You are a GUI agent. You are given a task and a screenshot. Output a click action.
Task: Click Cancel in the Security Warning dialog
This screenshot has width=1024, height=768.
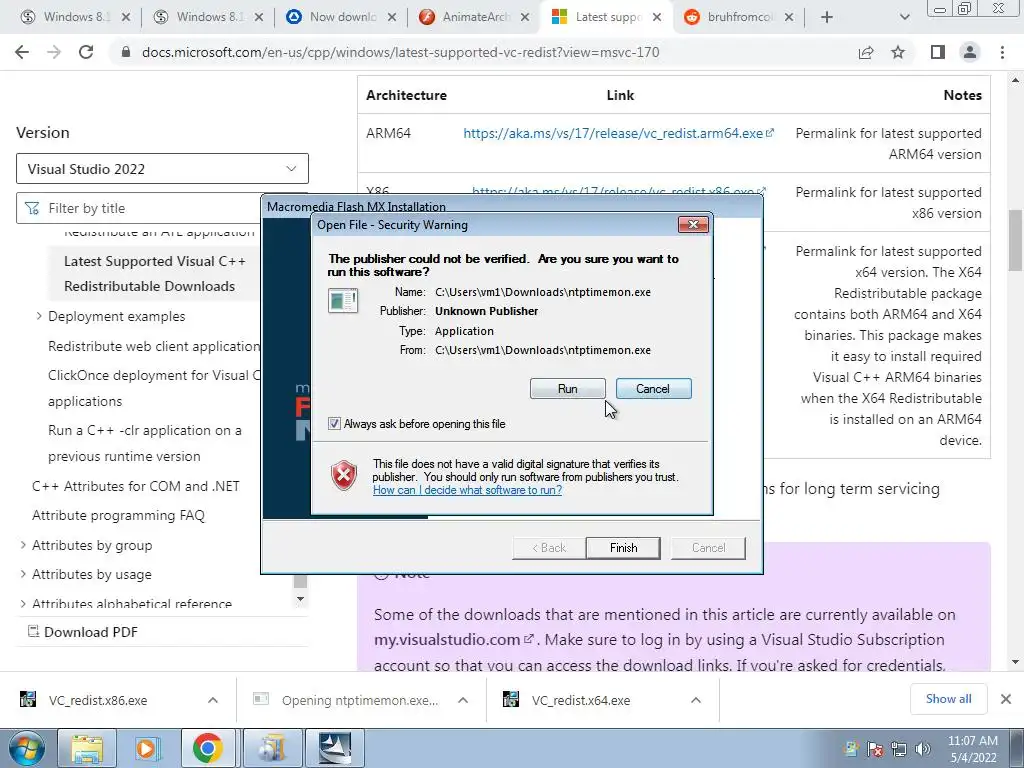click(x=653, y=389)
